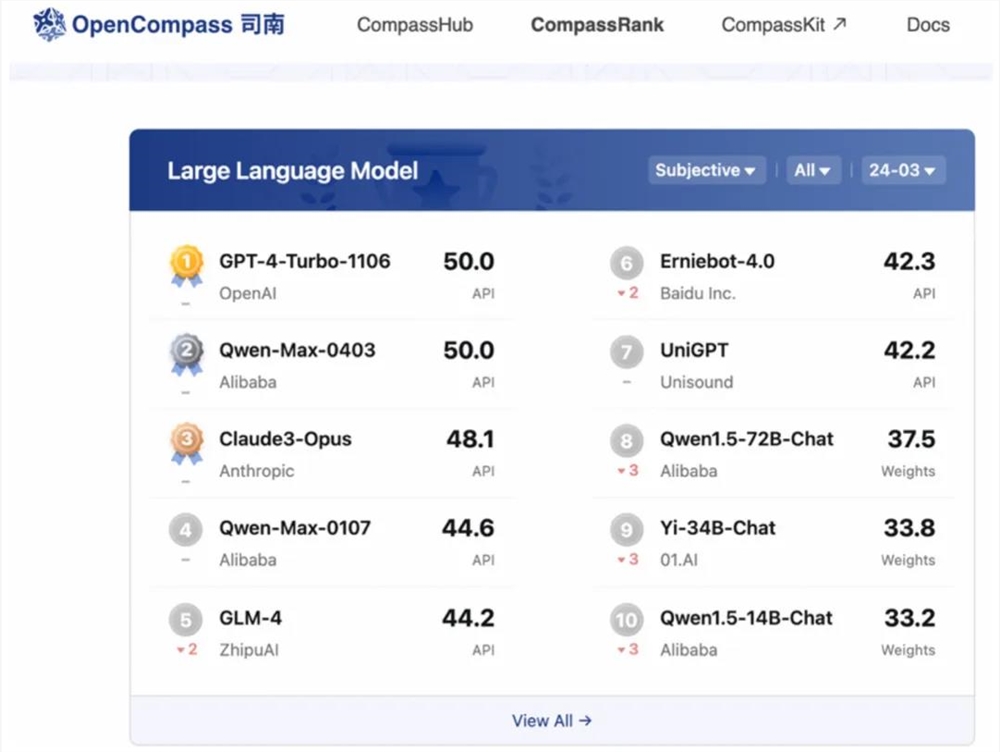Click the ▾3 change marker for Qwen1.5-72B-Chat
The width and height of the screenshot is (1000, 752).
(626, 470)
